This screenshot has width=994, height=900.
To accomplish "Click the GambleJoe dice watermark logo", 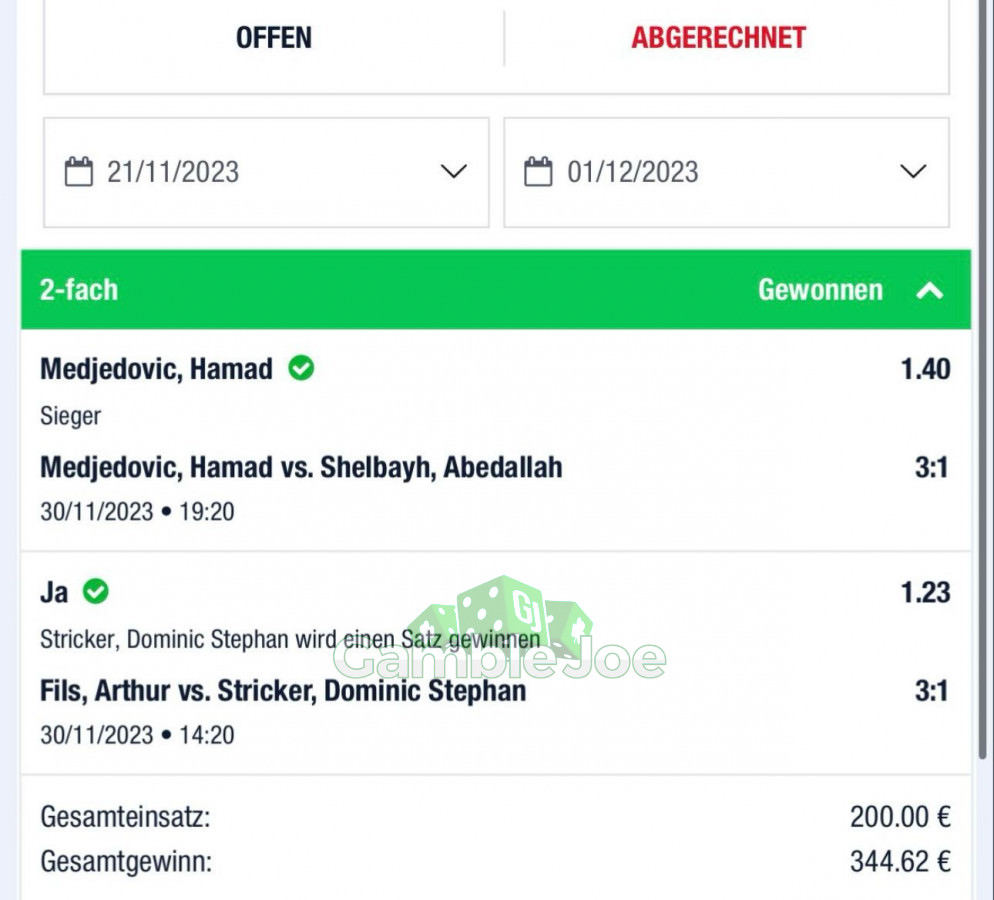I will click(501, 629).
